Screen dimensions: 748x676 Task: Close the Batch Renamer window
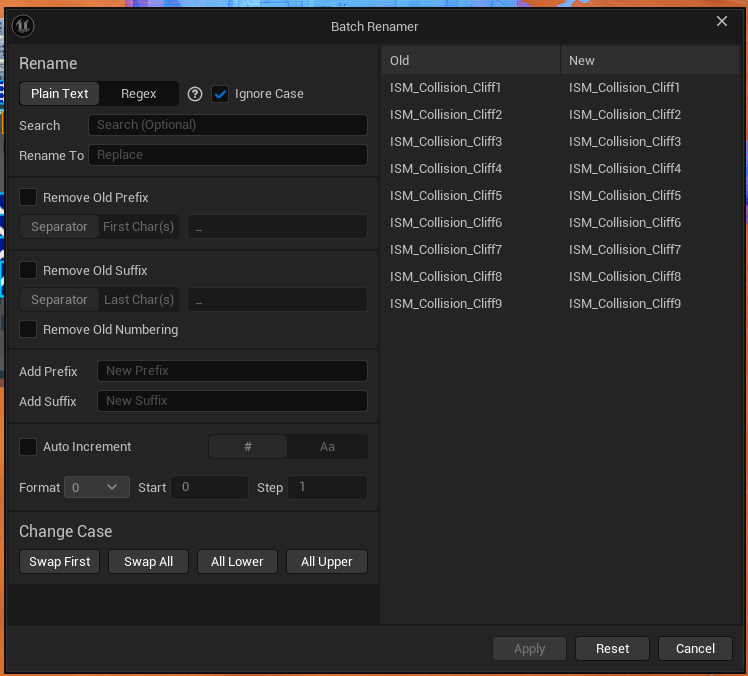722,21
